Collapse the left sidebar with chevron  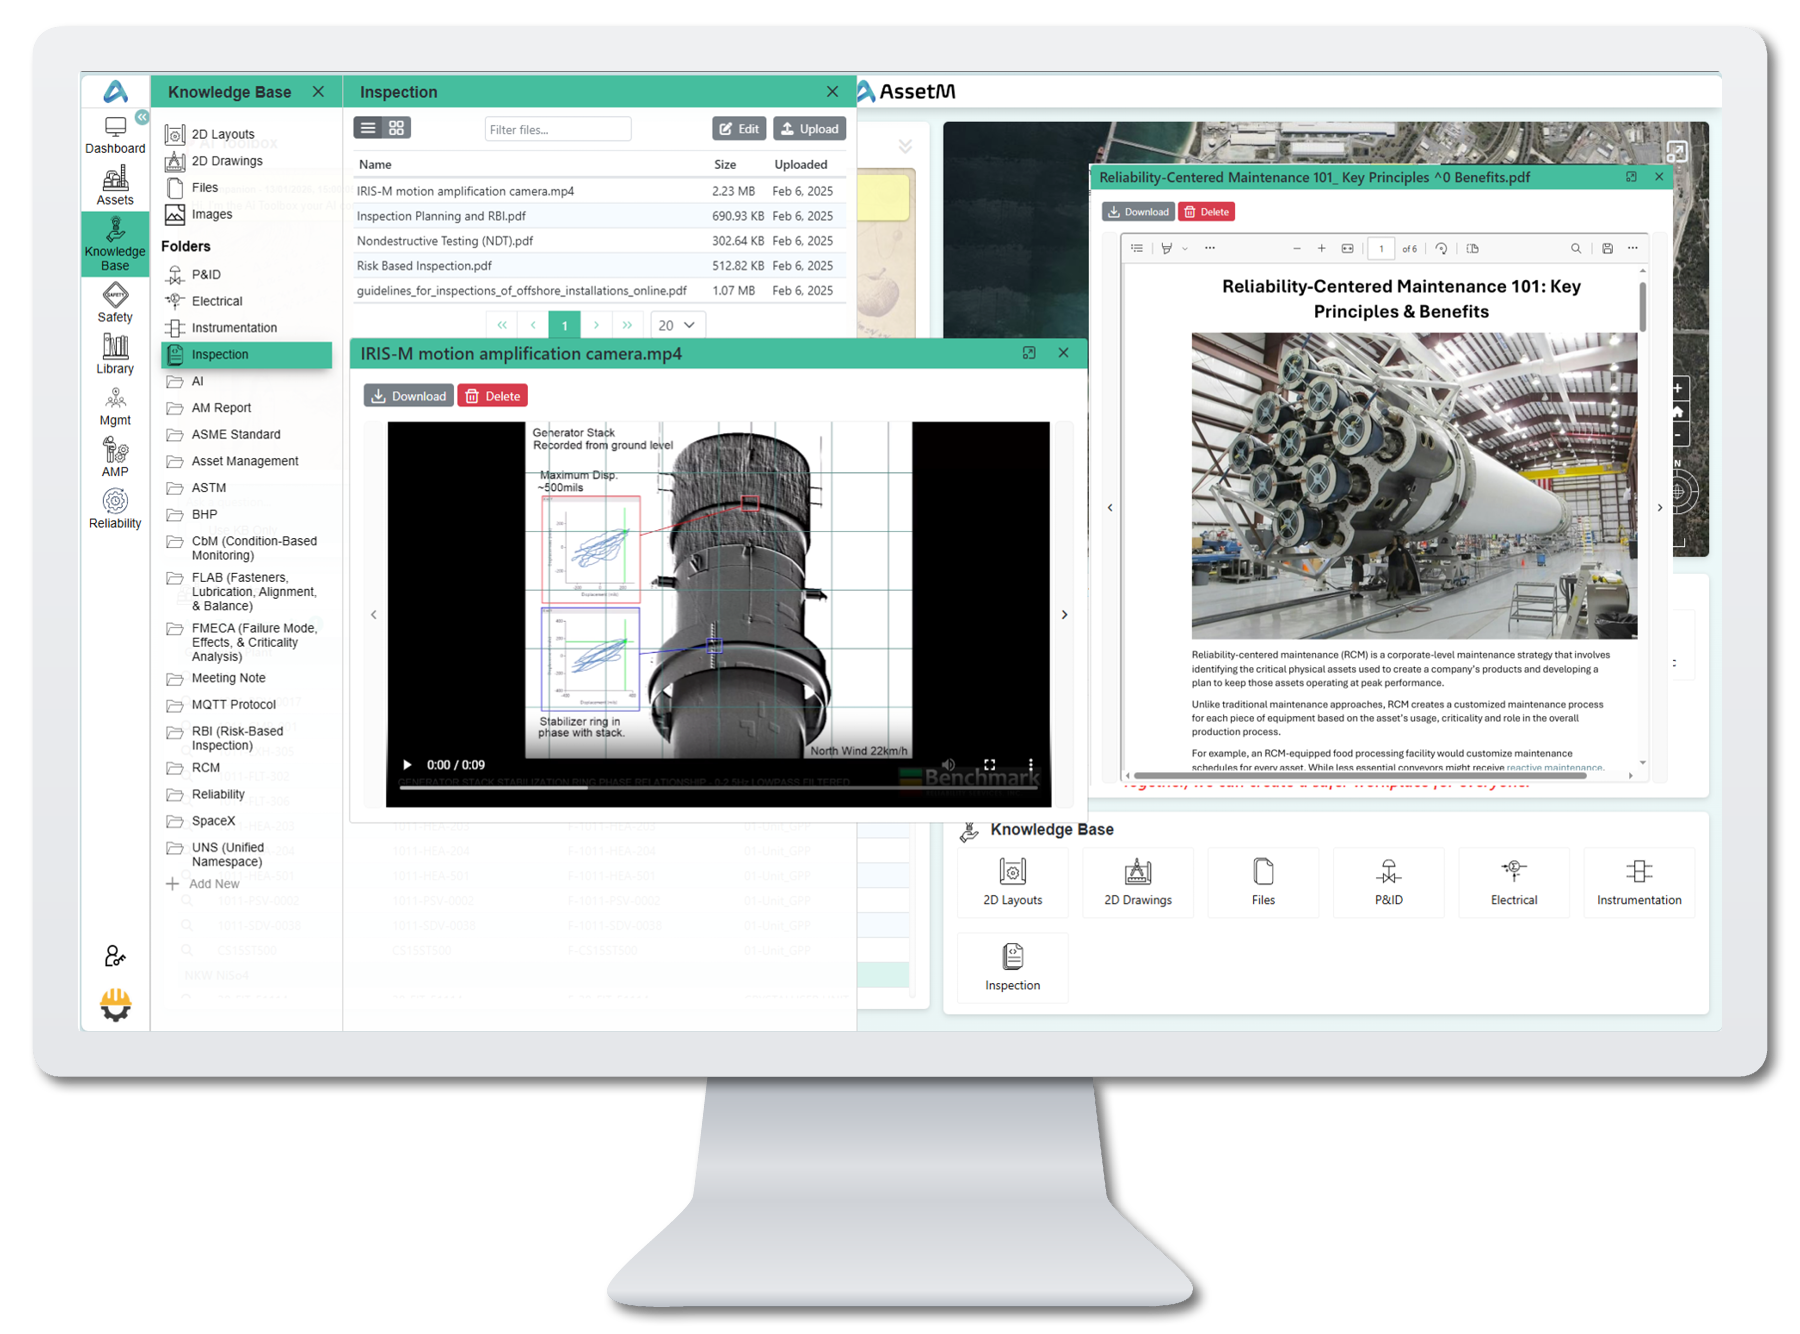tap(142, 117)
